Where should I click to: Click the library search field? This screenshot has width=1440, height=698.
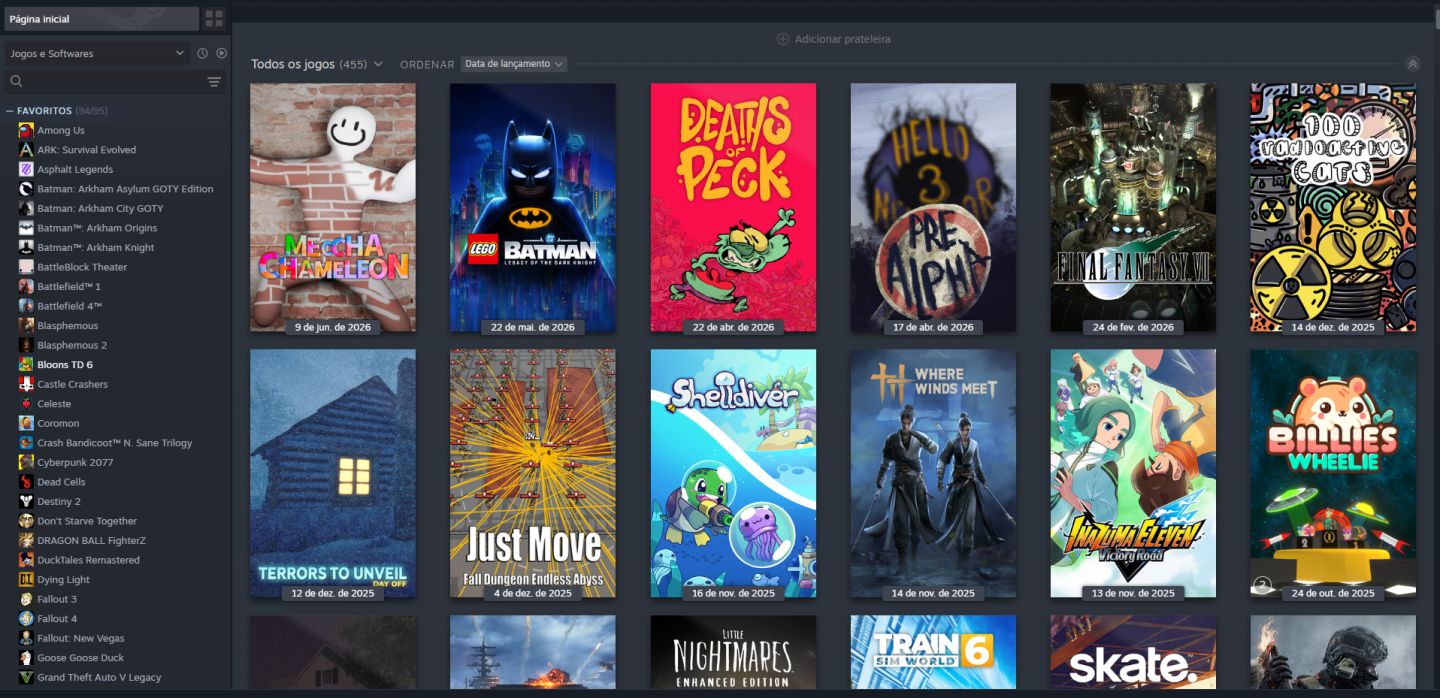(x=114, y=82)
